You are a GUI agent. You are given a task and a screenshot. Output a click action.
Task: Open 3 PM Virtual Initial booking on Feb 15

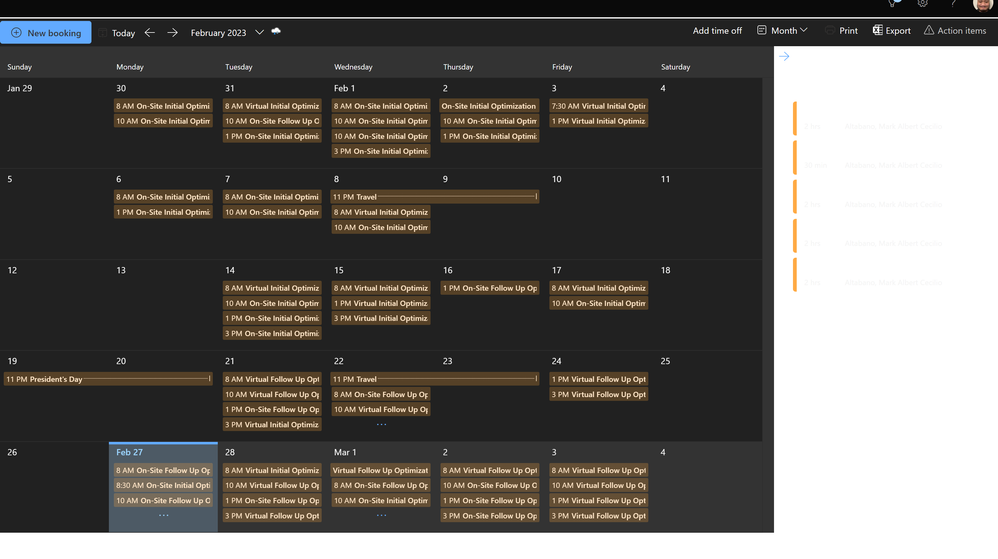click(x=381, y=318)
